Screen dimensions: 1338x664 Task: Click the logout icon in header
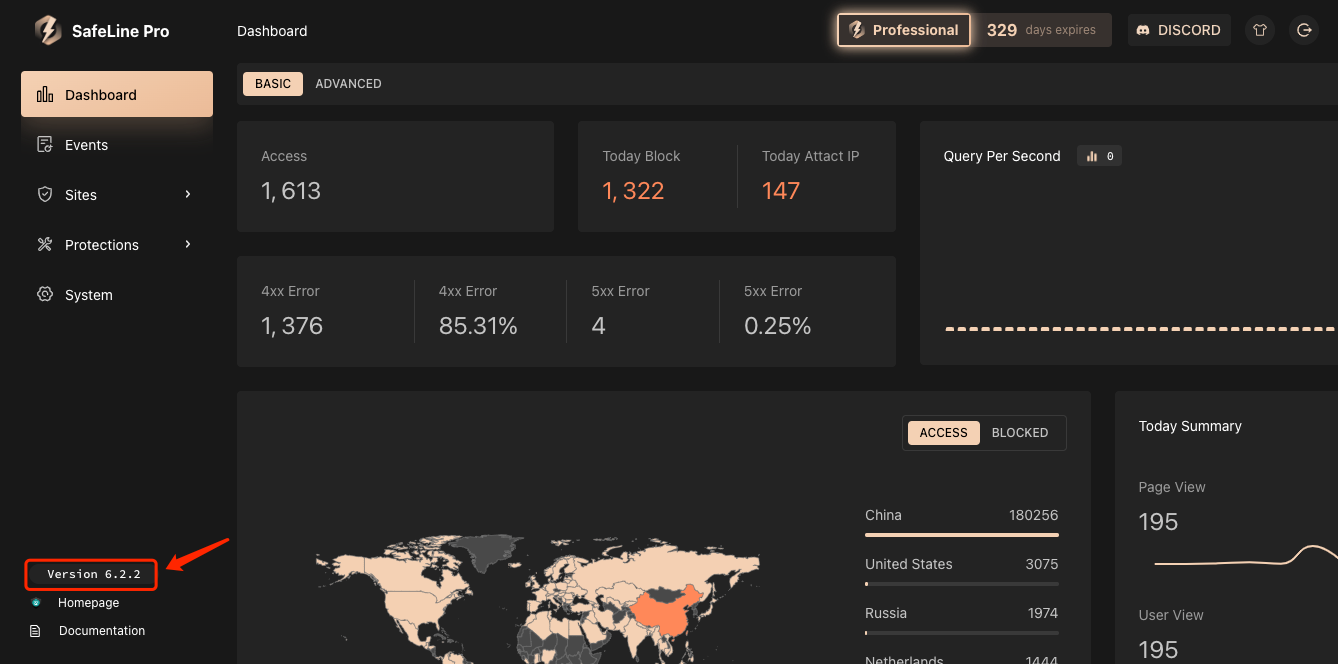pyautogui.click(x=1304, y=30)
